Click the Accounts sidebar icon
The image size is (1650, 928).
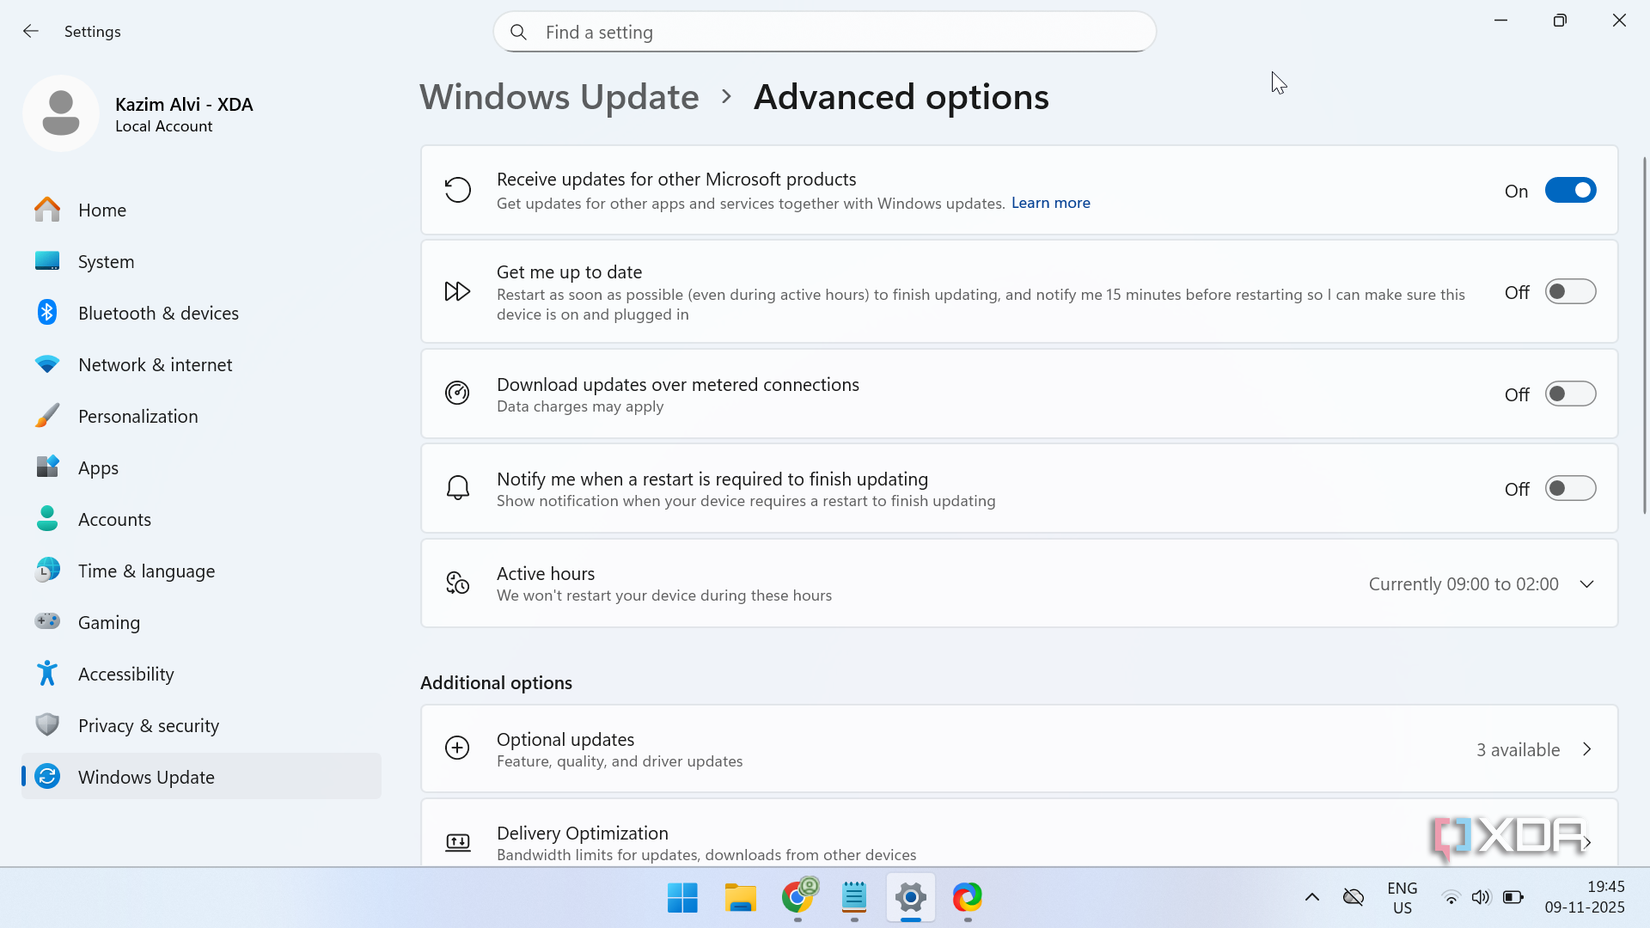click(x=47, y=518)
